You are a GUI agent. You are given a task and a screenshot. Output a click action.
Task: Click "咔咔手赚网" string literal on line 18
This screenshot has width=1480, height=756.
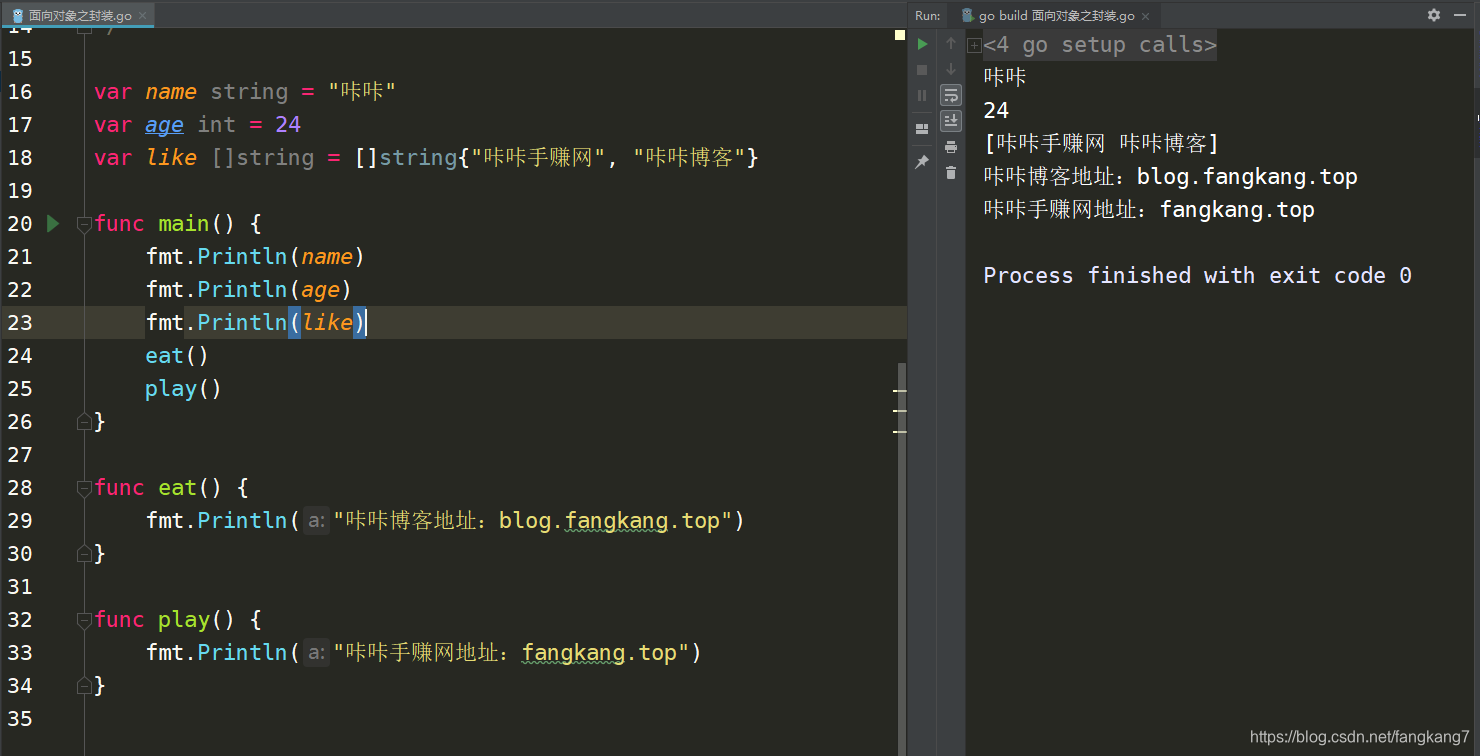tap(540, 158)
